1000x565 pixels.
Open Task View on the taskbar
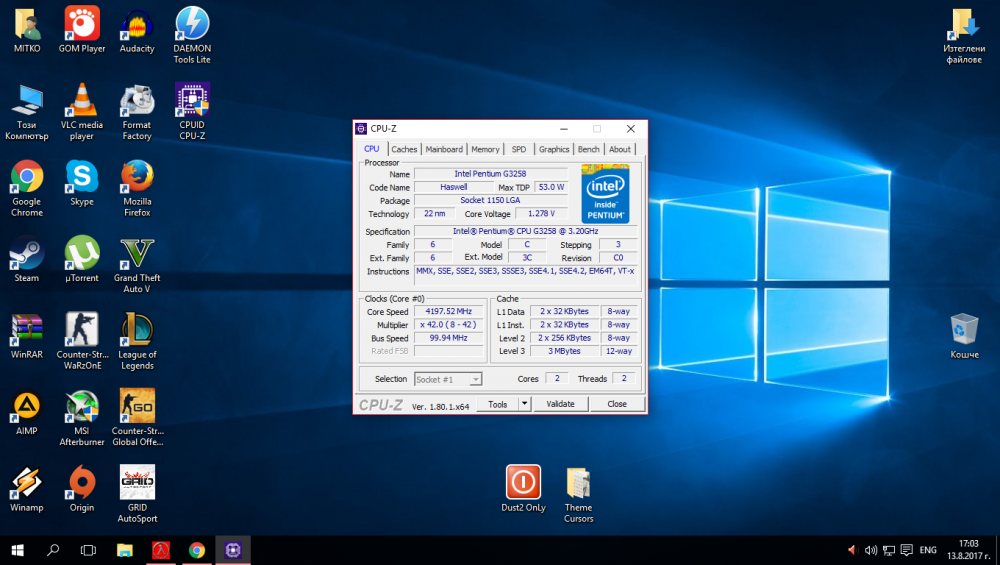coord(88,550)
